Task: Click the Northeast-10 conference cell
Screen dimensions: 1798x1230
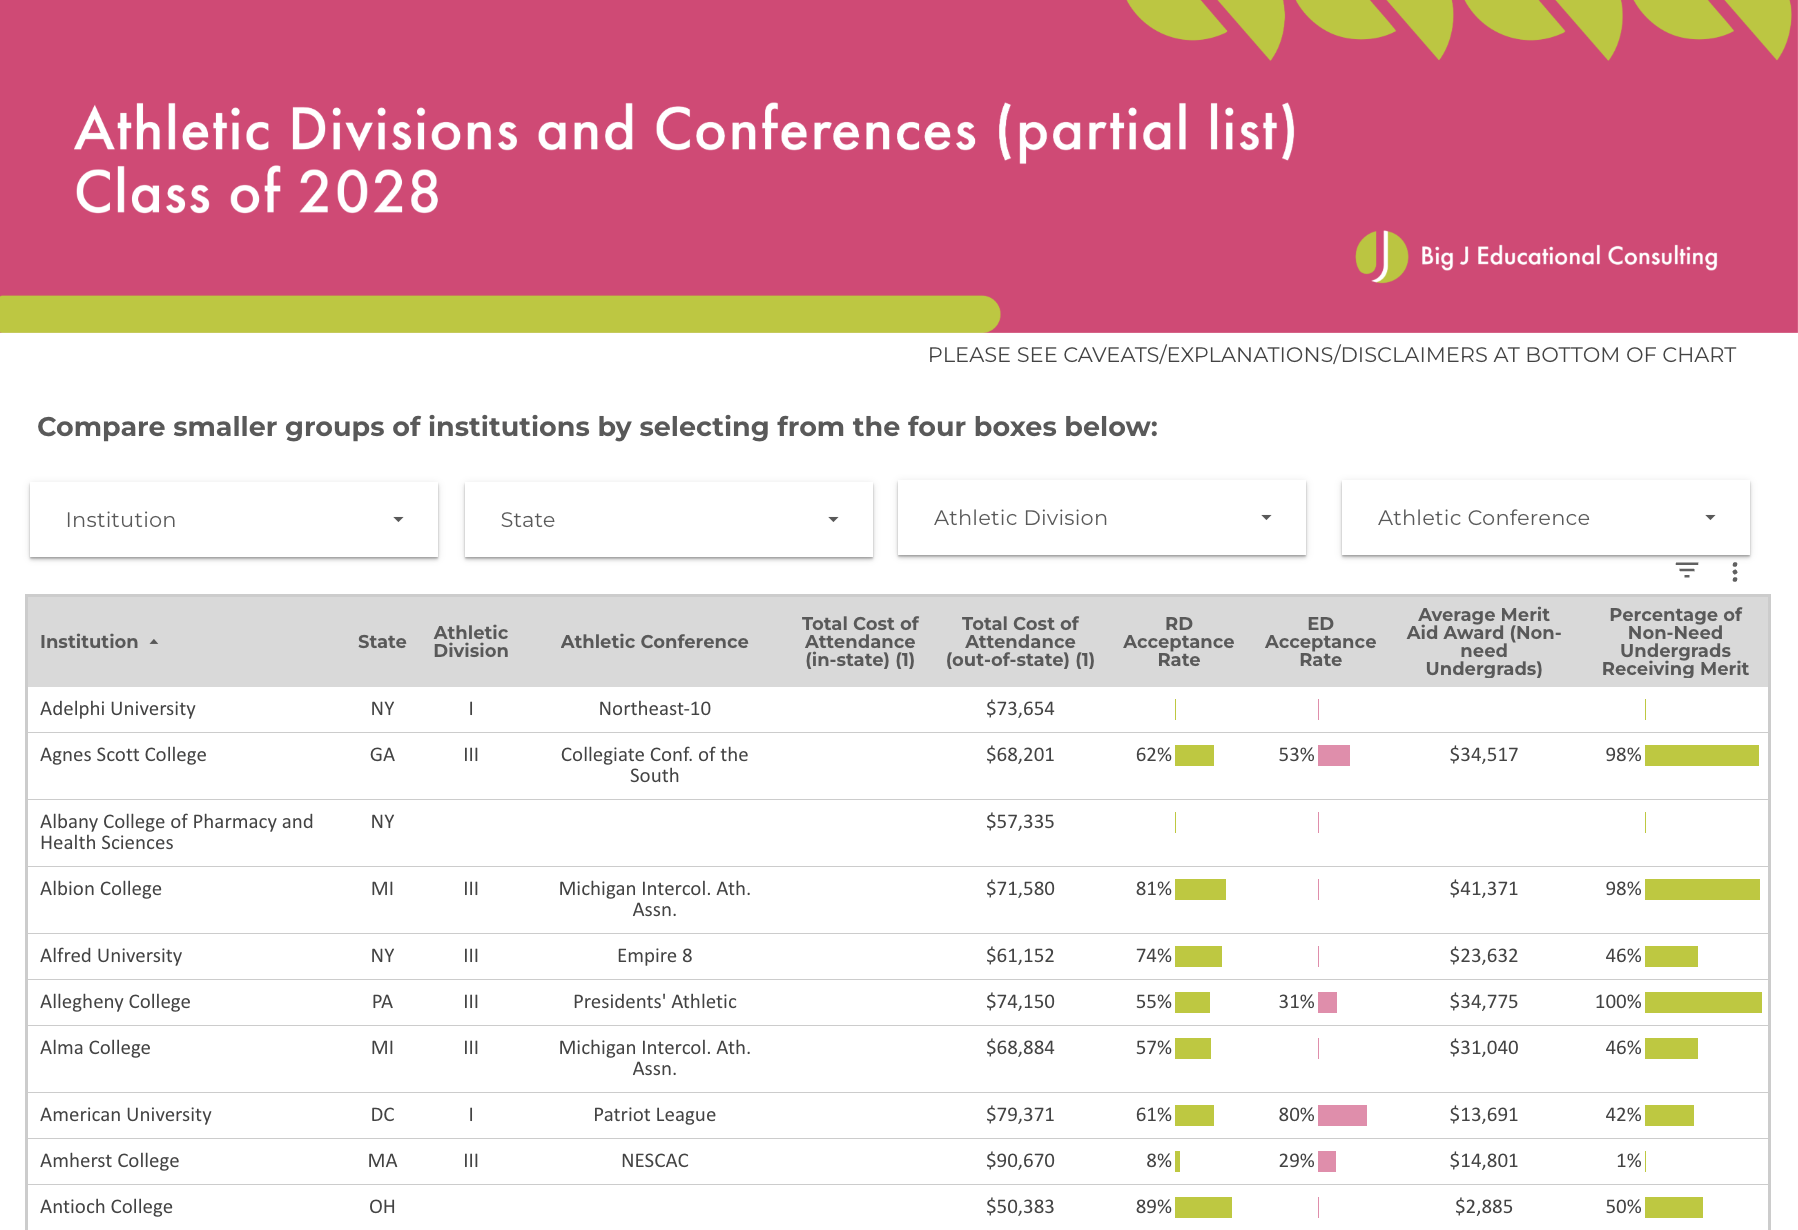Action: click(655, 709)
